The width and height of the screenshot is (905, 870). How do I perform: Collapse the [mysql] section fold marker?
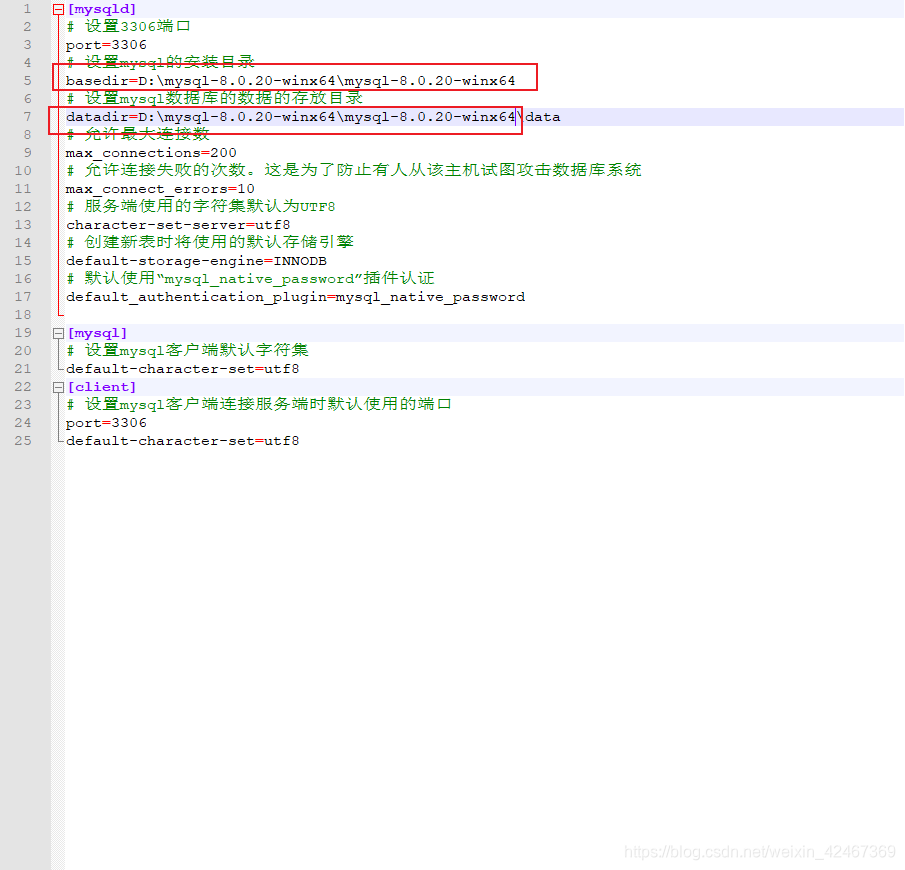(x=57, y=332)
